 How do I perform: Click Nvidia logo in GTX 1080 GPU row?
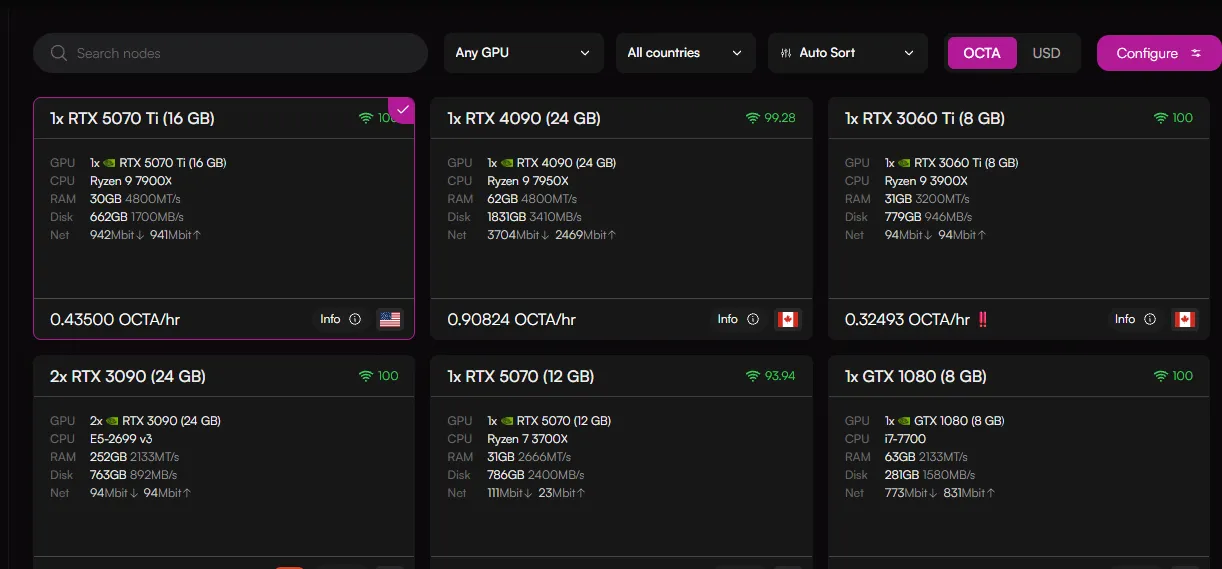click(904, 421)
